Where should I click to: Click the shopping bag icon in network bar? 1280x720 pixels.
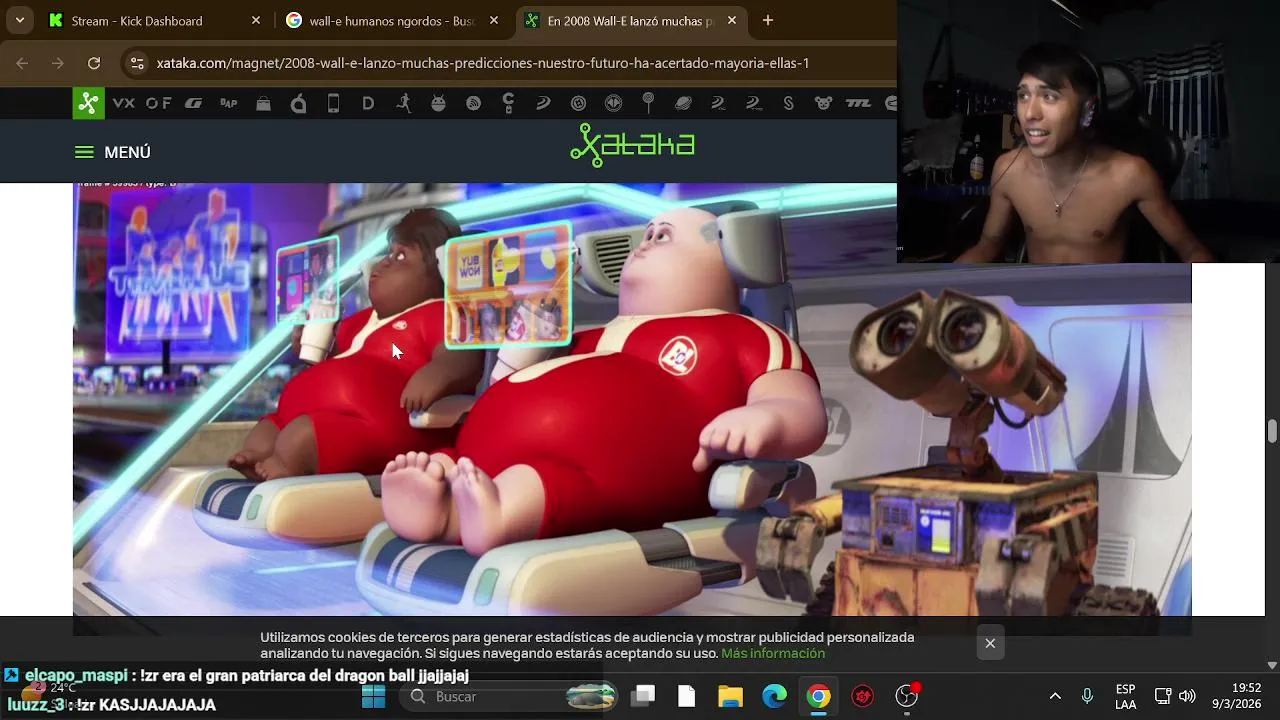pyautogui.click(x=263, y=103)
